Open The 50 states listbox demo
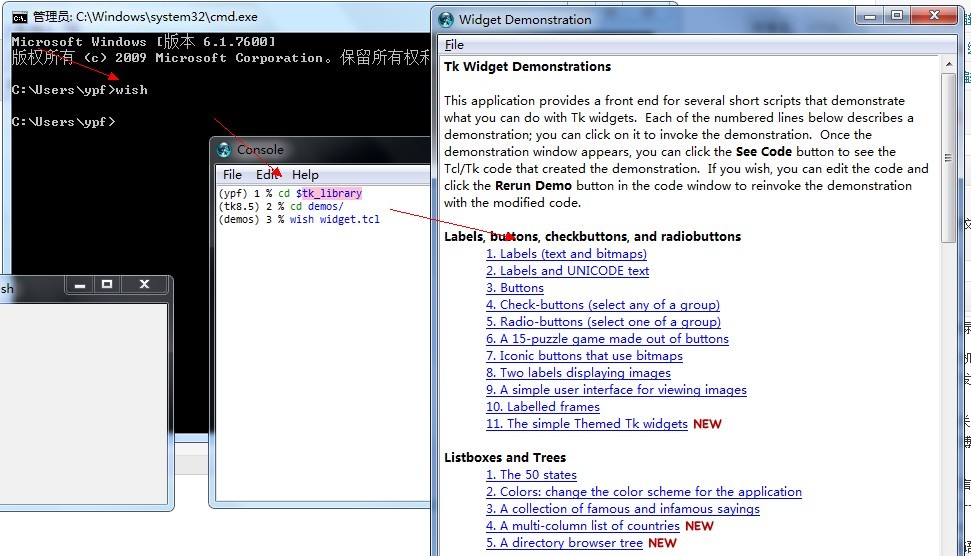971x556 pixels. tap(531, 475)
